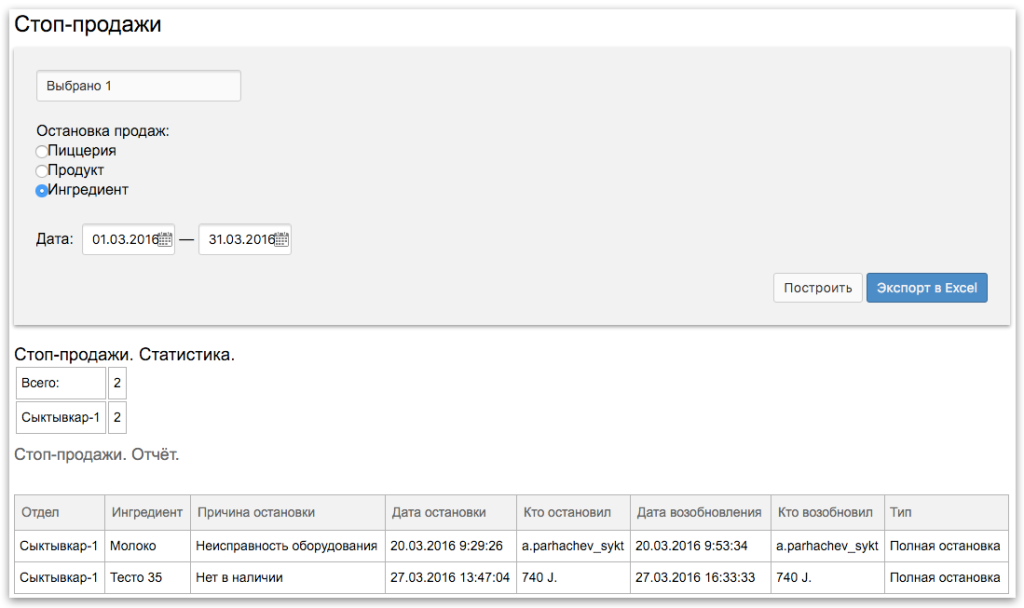The height and width of the screenshot is (608, 1024).
Task: Click the Кто возобновил column header
Action: pos(827,513)
